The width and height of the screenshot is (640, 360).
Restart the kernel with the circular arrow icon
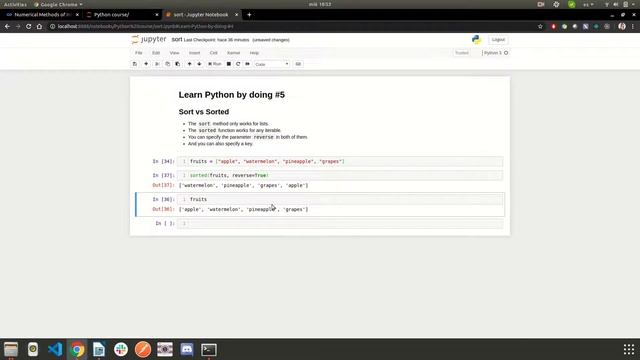click(x=238, y=64)
